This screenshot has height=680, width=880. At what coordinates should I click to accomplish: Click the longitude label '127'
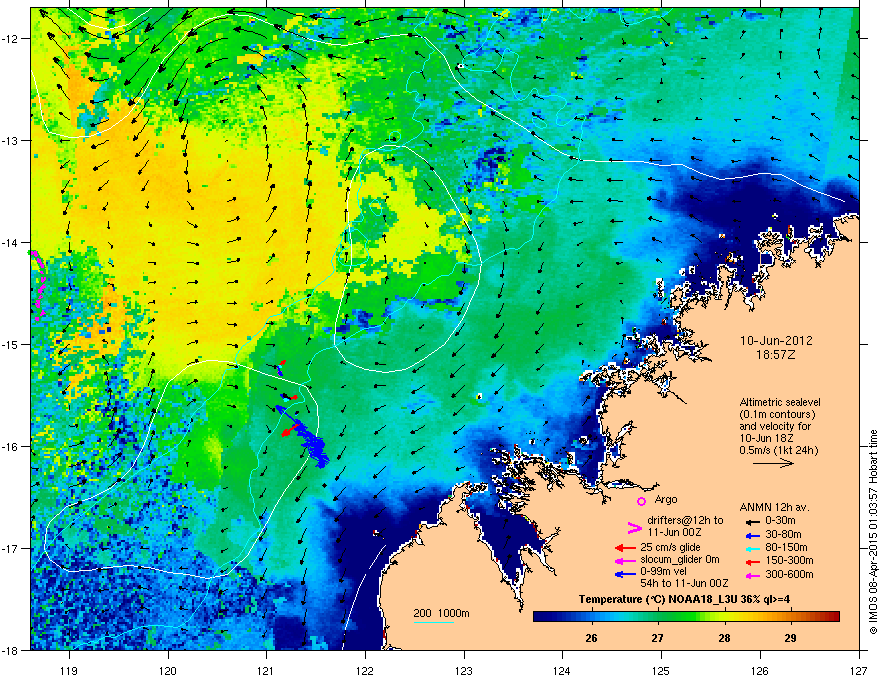859,670
